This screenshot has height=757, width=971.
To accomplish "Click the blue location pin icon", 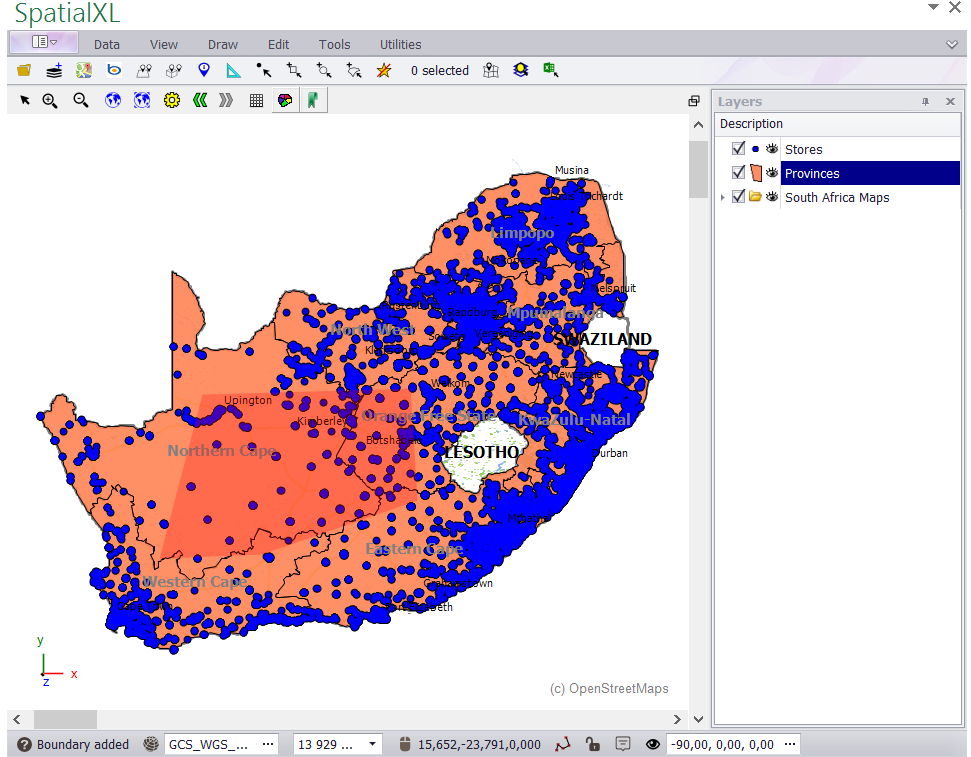I will (204, 71).
